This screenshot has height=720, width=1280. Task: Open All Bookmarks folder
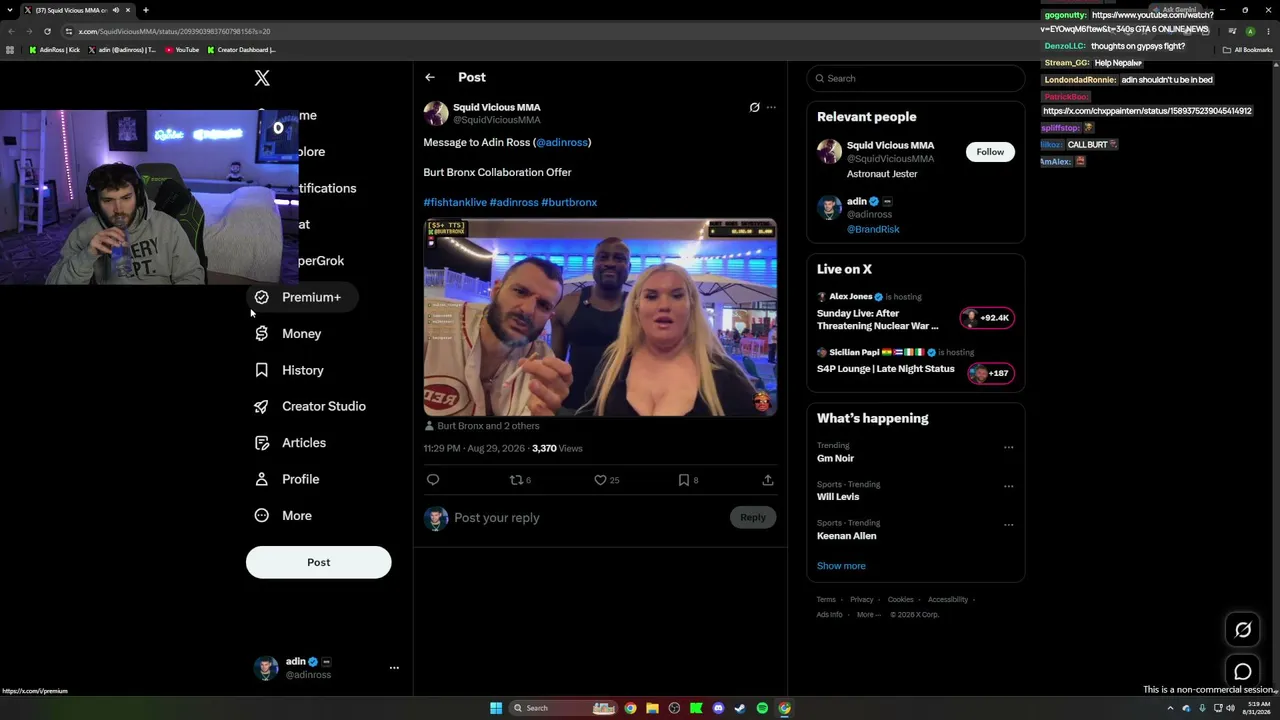(x=1247, y=50)
